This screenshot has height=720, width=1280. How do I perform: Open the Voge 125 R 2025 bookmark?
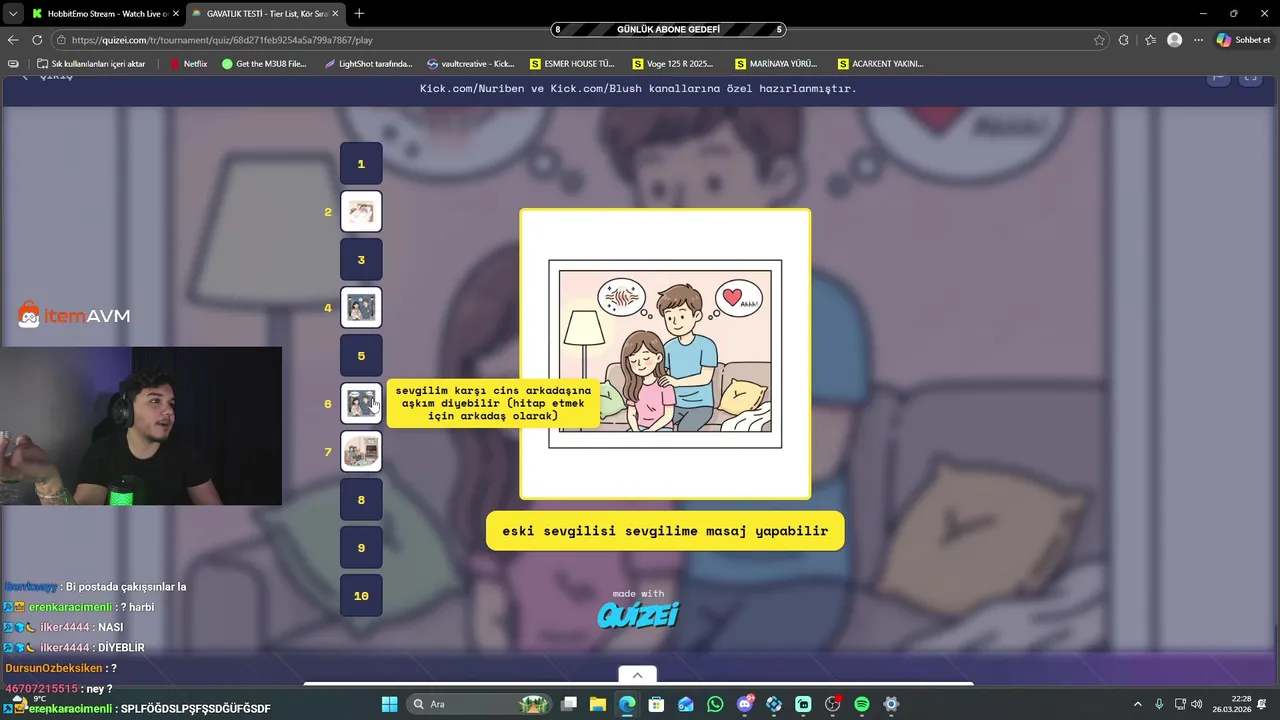673,63
